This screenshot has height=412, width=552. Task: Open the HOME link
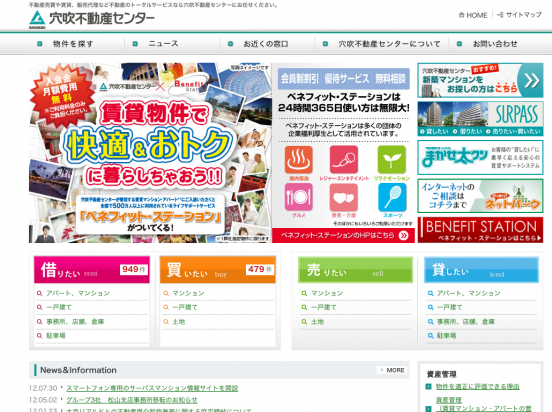point(473,15)
